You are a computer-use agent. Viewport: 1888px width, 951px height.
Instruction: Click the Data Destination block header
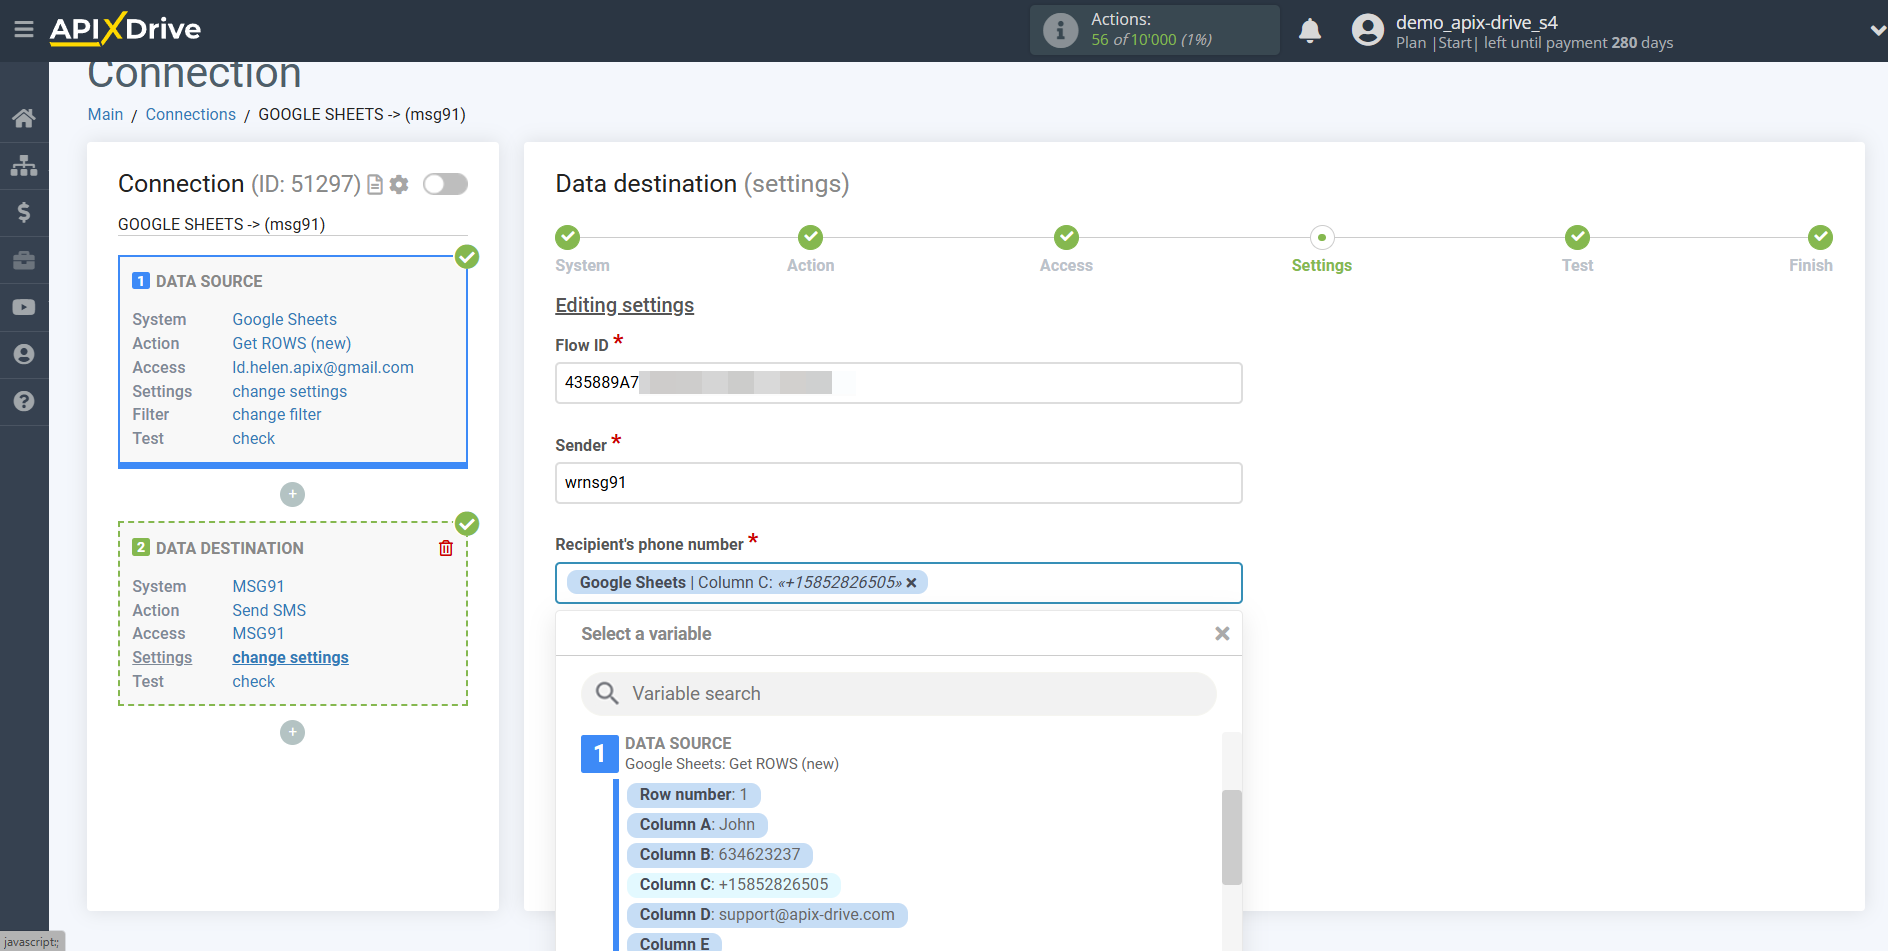[230, 549]
